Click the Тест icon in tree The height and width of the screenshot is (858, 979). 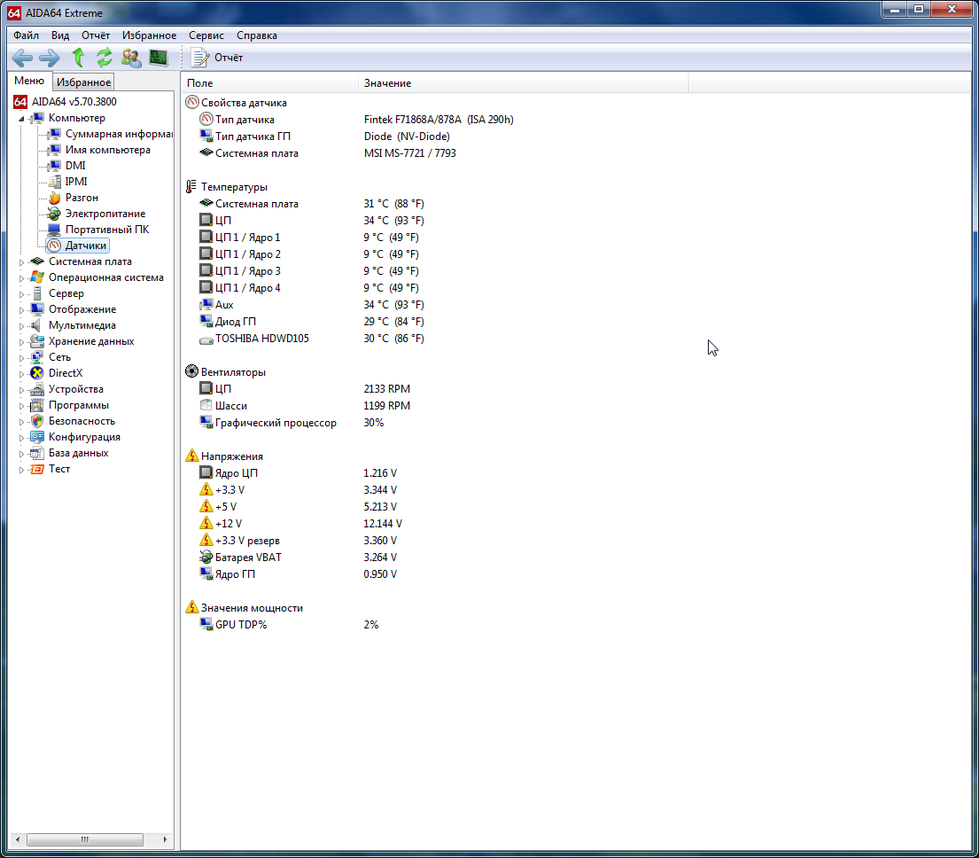click(37, 469)
